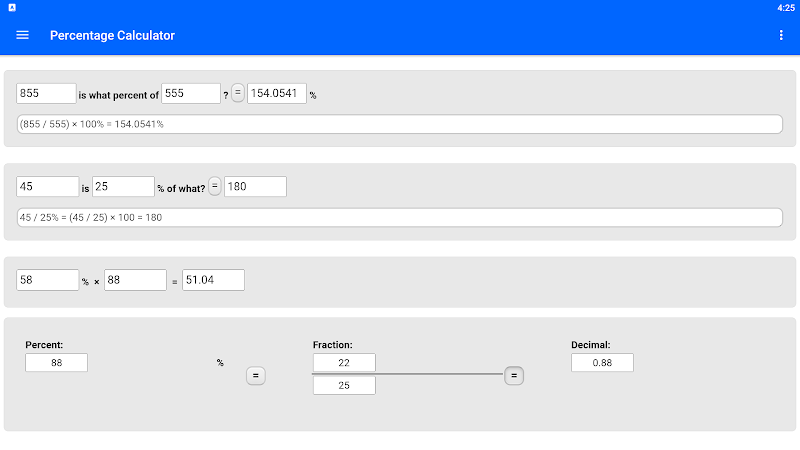Screen dimensions: 800x450
Task: Select the Percent field containing 88
Action: tap(56, 363)
